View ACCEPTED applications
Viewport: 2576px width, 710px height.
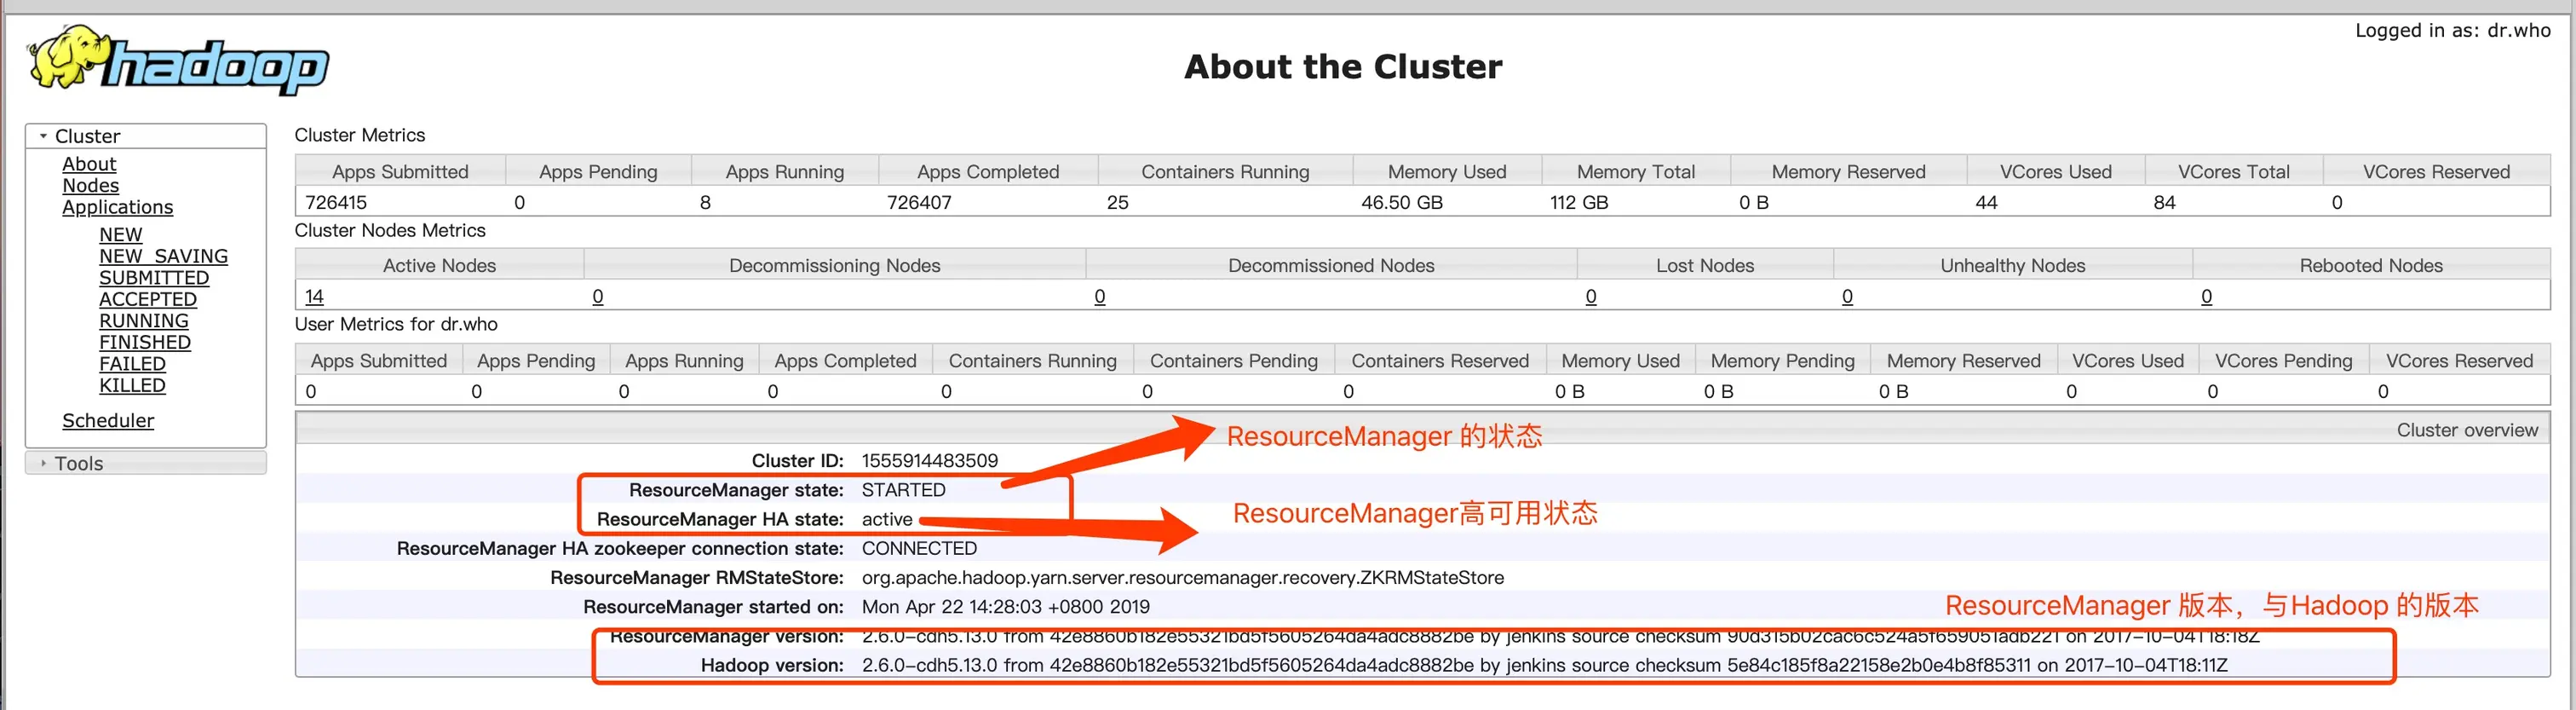click(x=148, y=299)
